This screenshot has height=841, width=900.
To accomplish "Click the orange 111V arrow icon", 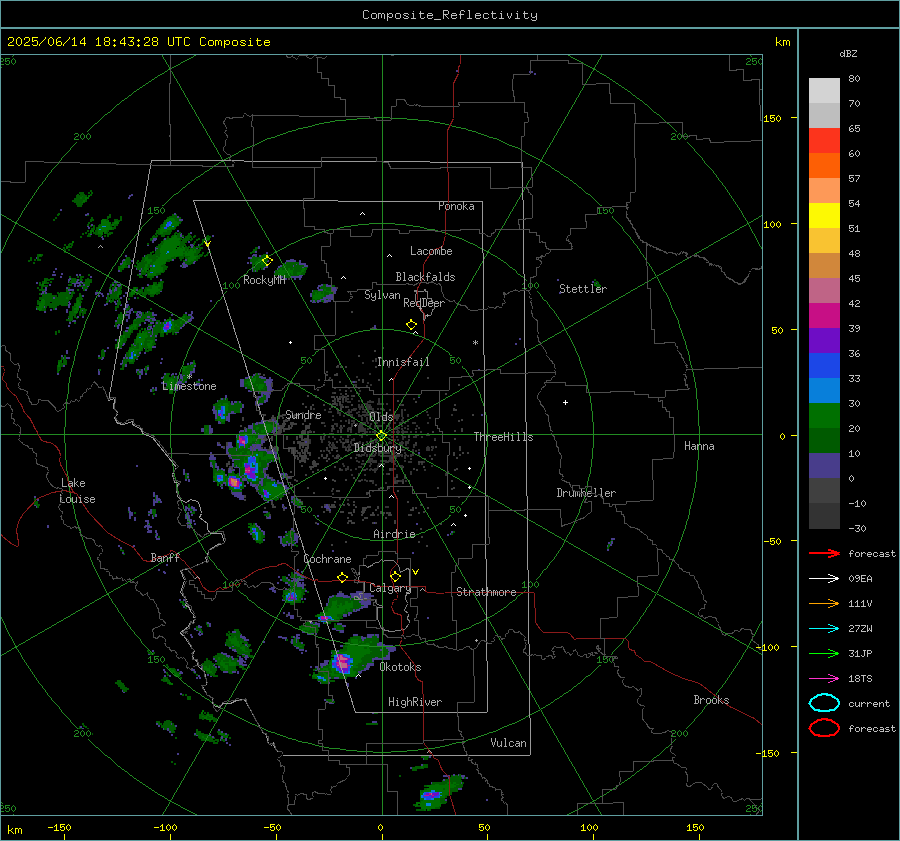I will tap(824, 603).
